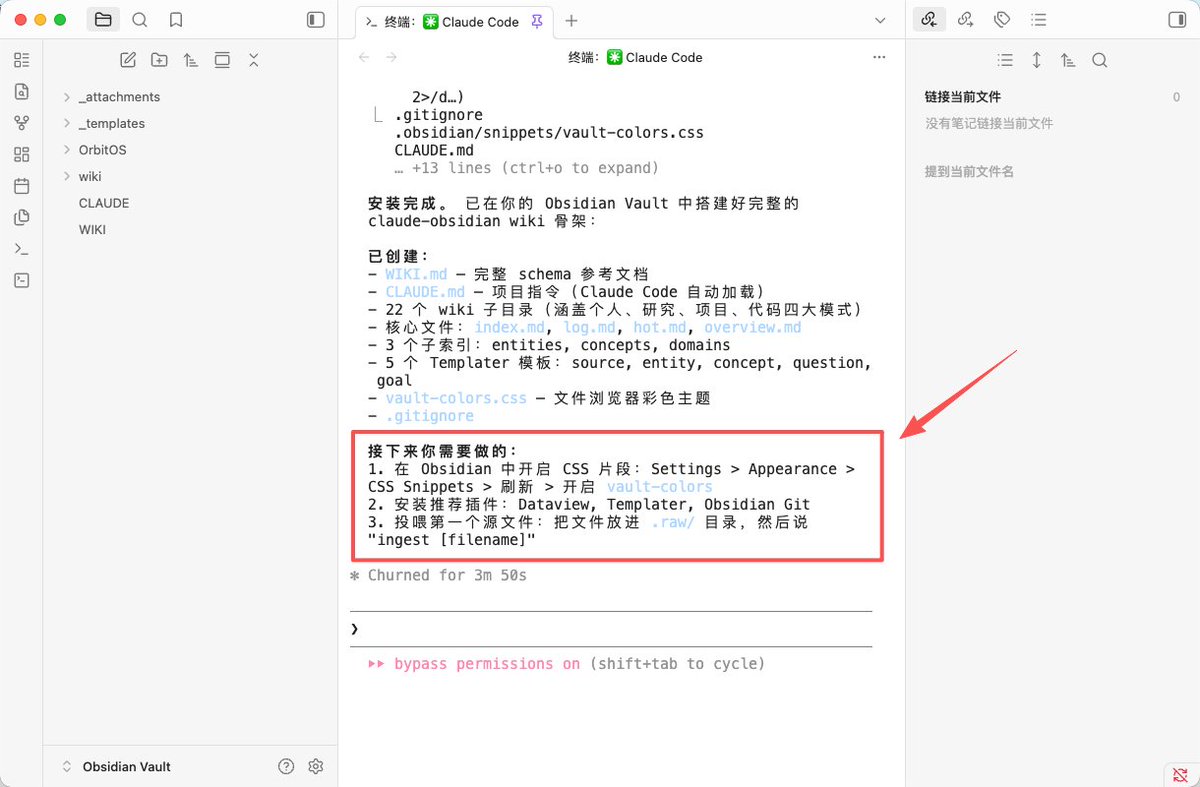Image resolution: width=1200 pixels, height=787 pixels.
Task: Expand the _templates folder chevron
Action: [x=67, y=124]
